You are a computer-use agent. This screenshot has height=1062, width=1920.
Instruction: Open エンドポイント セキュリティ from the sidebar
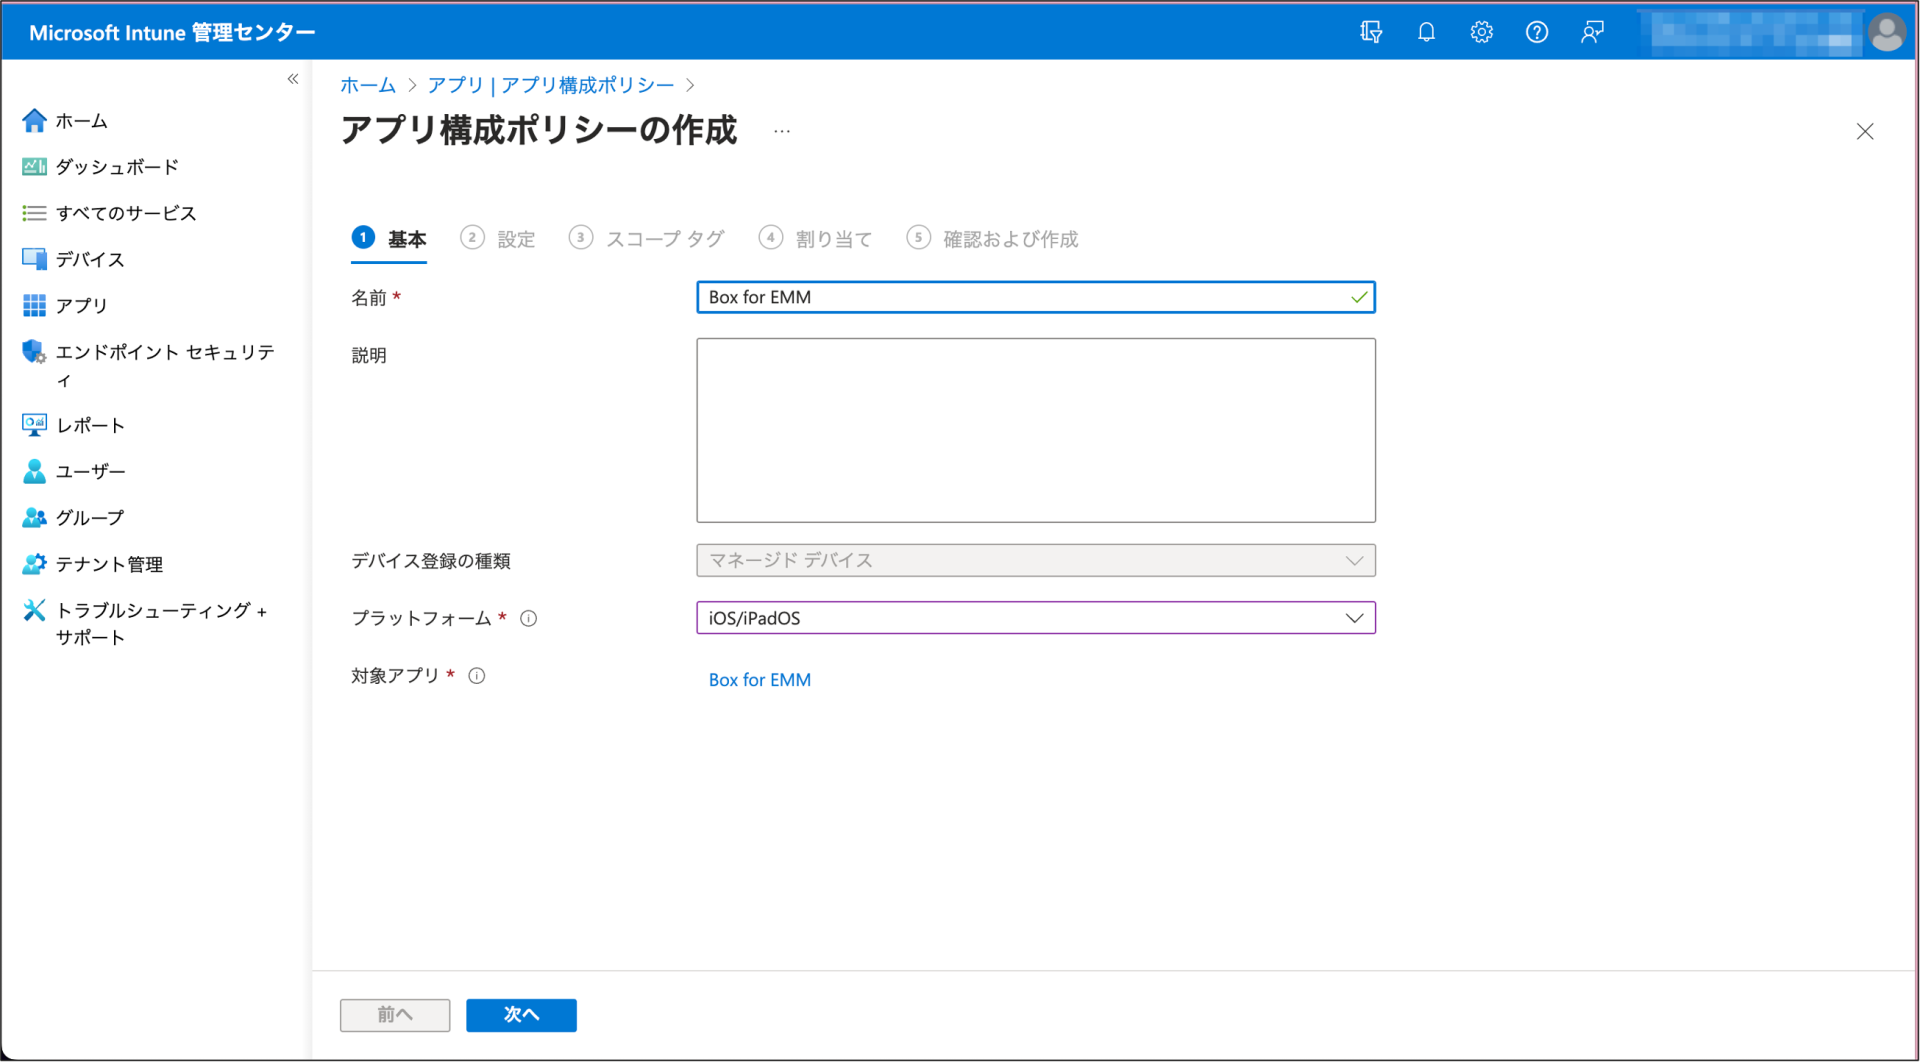150,352
